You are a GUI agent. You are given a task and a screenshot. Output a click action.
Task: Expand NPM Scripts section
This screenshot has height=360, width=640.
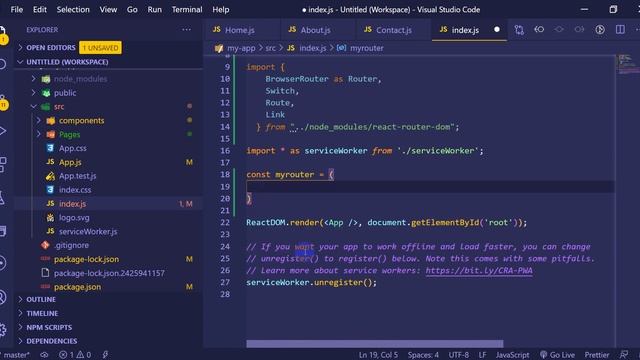(49, 327)
